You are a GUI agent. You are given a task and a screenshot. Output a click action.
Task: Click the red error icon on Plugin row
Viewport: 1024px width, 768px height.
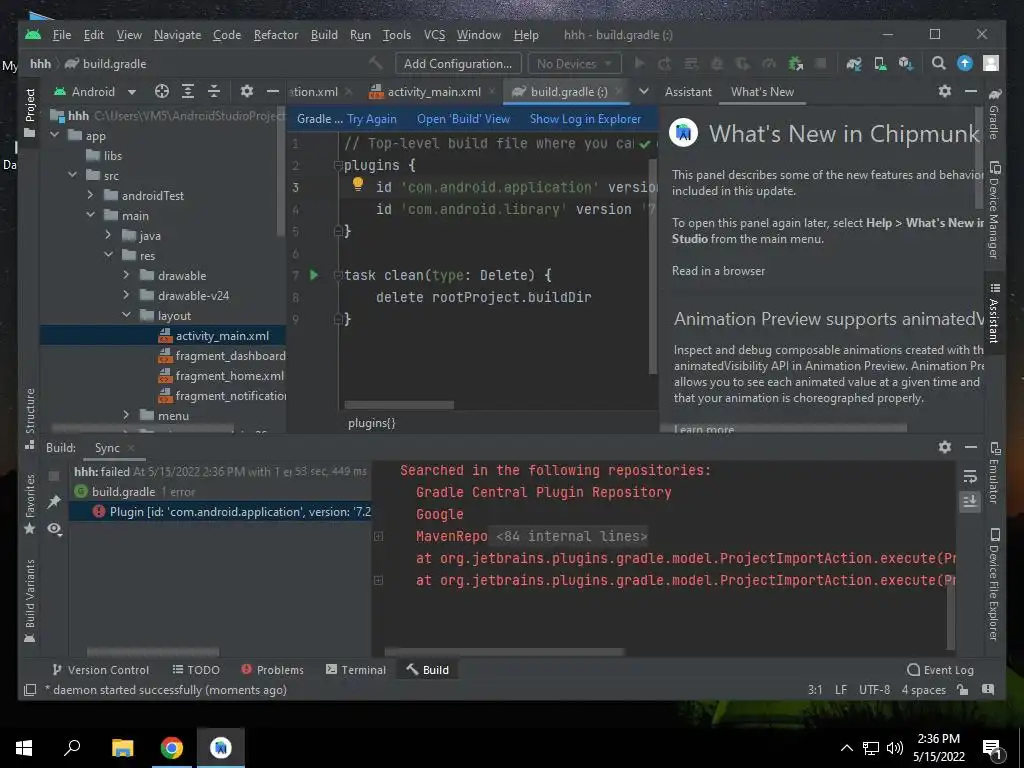click(x=99, y=511)
